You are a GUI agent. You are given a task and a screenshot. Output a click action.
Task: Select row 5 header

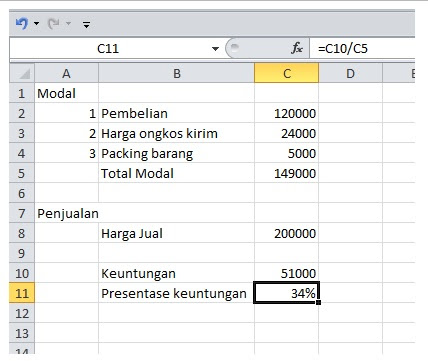(x=22, y=173)
